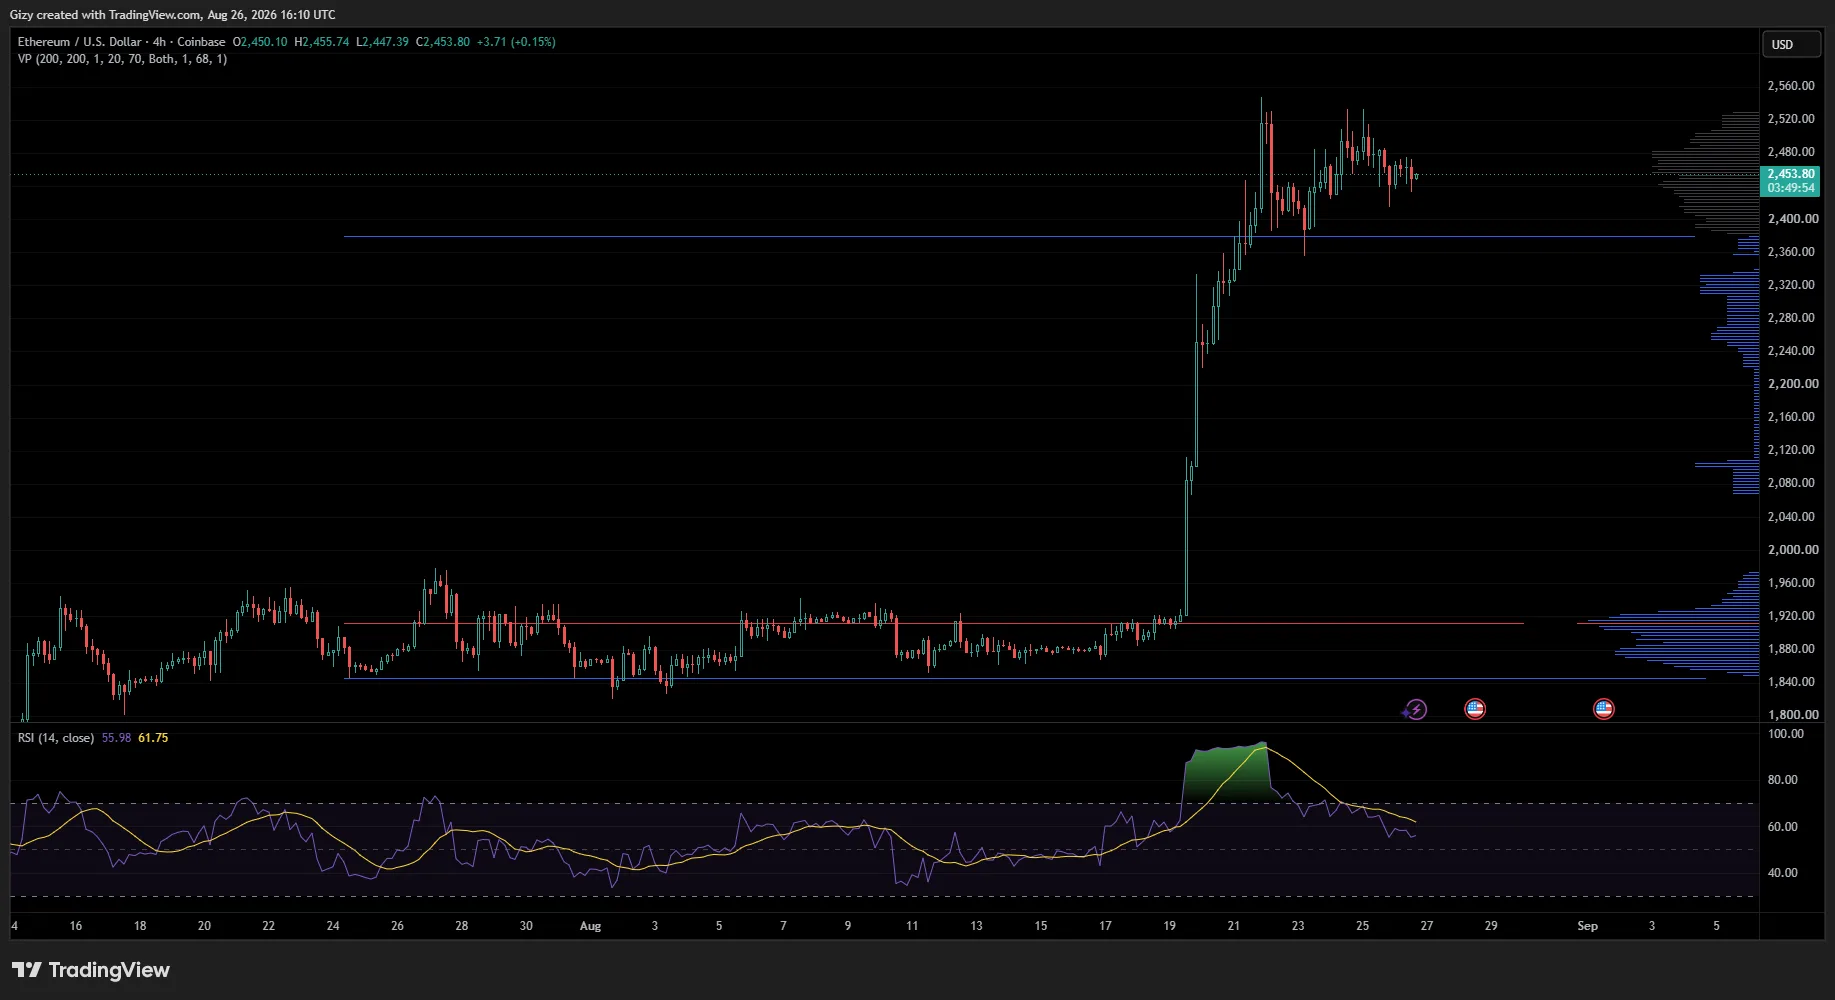Click the 11 date label on the time axis
The image size is (1835, 1000).
point(912,926)
